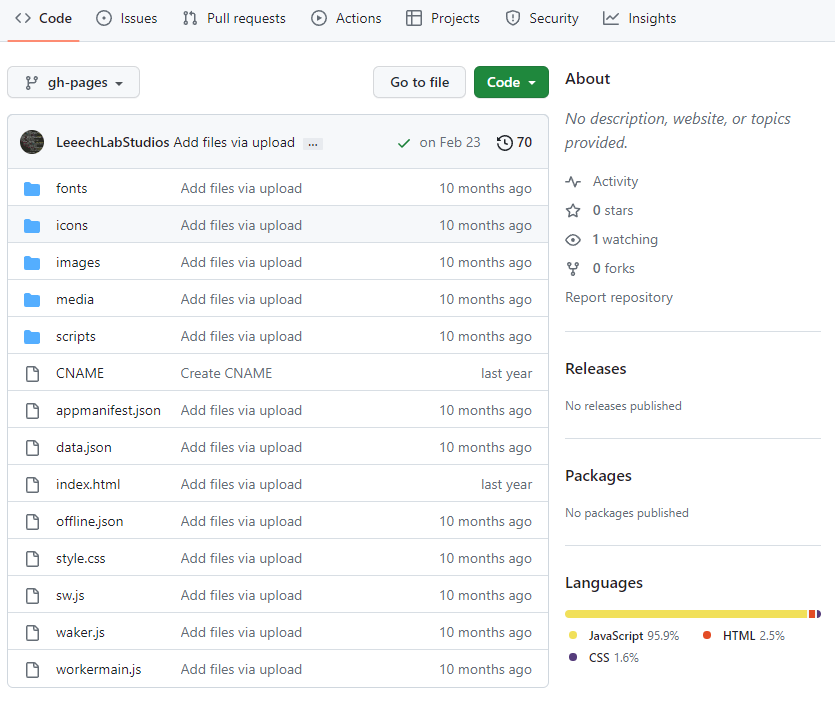
Task: Click the LeeechLabStudios avatar image
Action: 32,142
